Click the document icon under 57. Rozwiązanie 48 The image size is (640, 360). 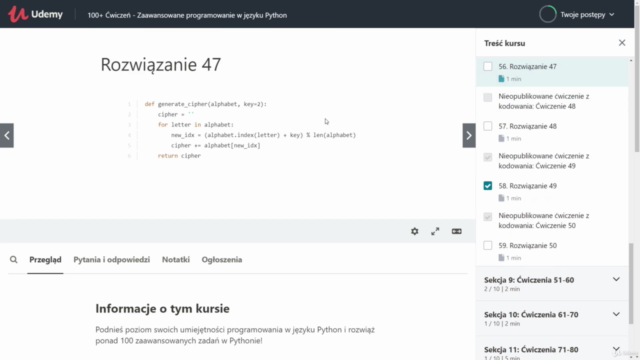coord(501,139)
